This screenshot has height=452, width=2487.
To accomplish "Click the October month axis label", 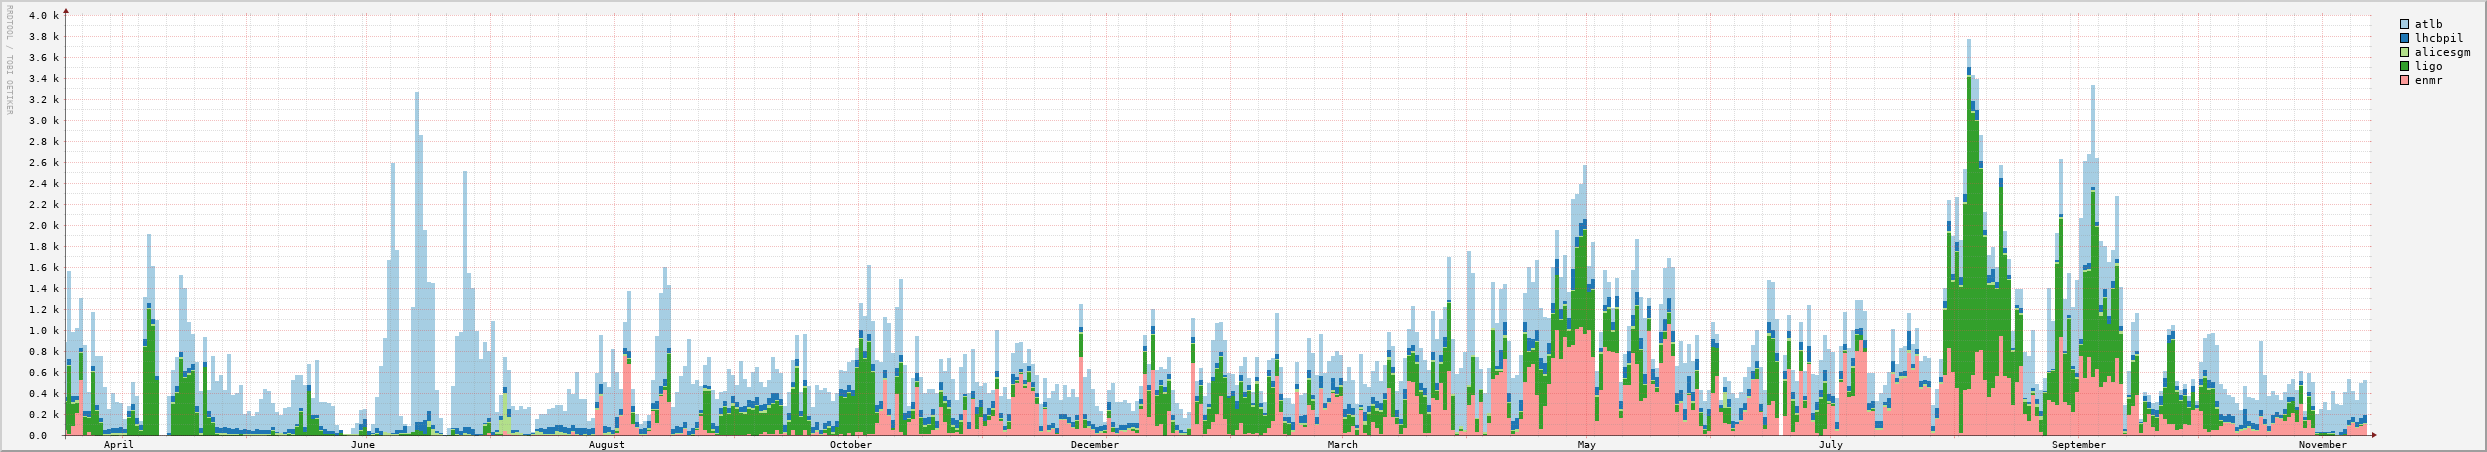I will pyautogui.click(x=850, y=445).
